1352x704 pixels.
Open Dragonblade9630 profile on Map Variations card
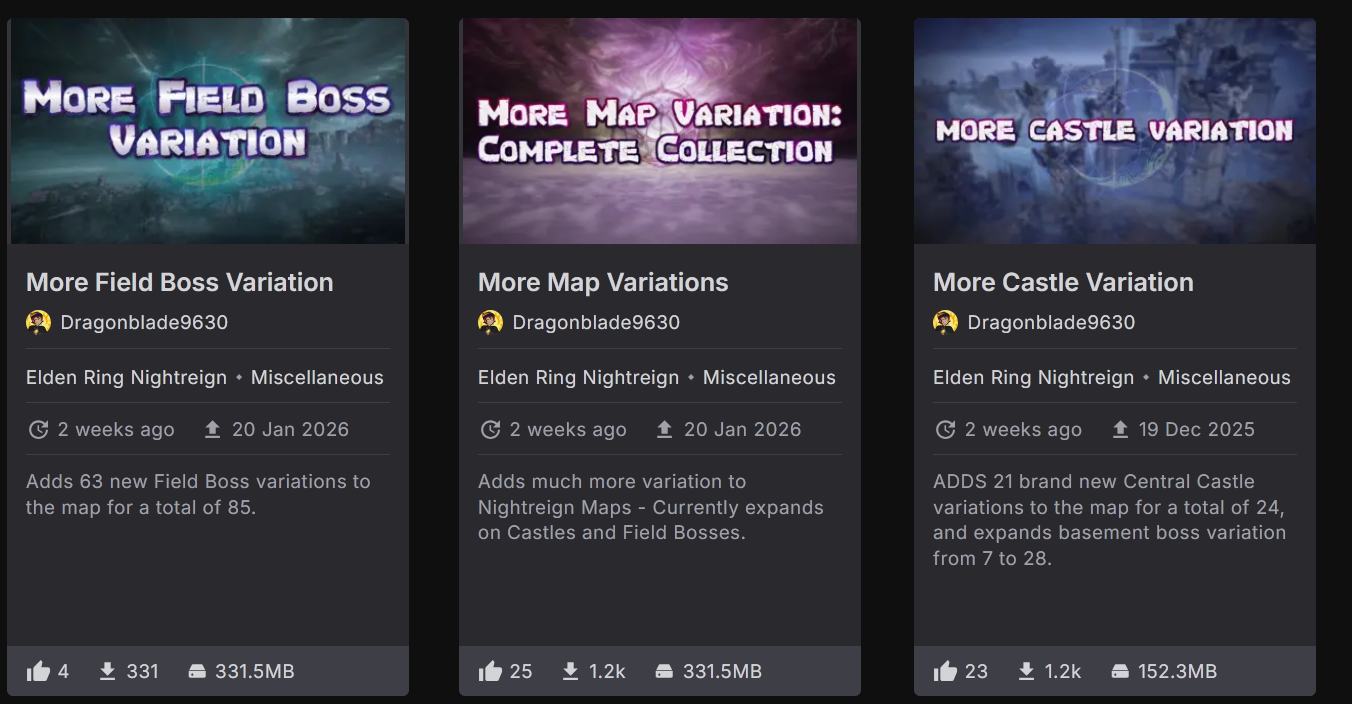tap(596, 322)
